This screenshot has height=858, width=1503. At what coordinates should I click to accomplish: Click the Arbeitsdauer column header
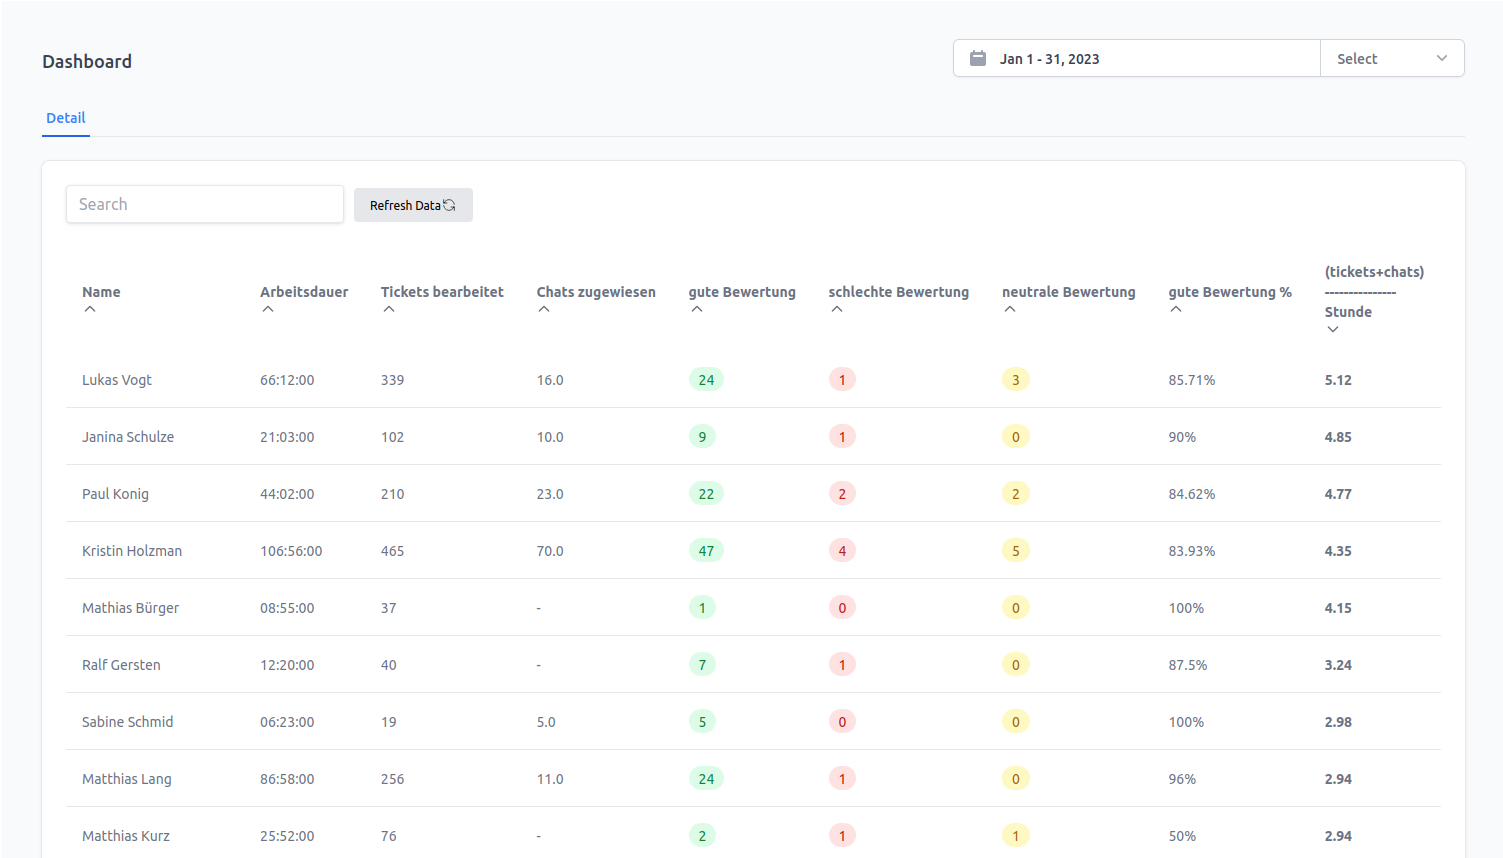pyautogui.click(x=304, y=292)
